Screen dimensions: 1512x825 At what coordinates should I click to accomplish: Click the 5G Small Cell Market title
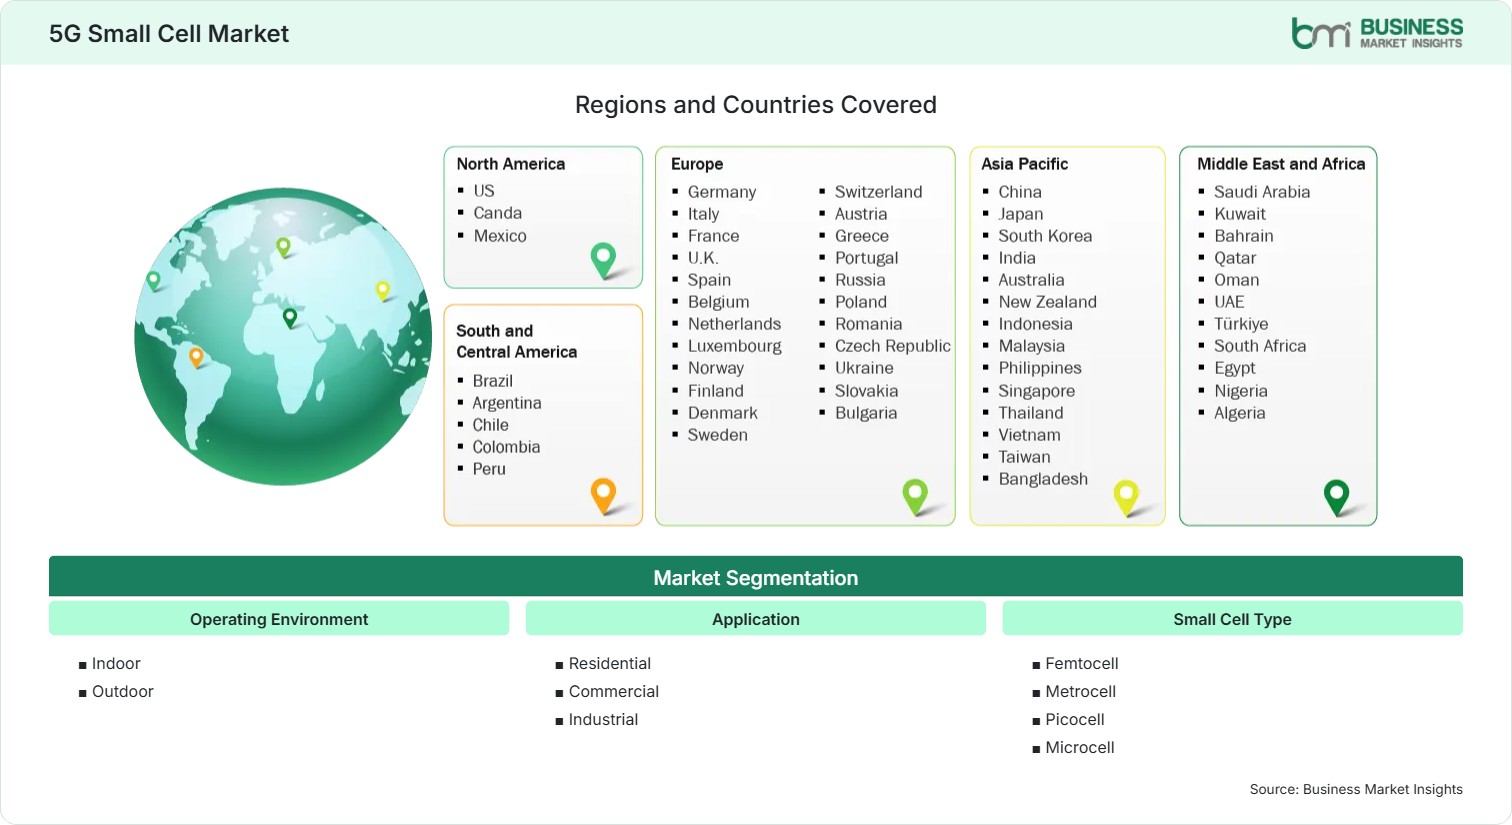point(169,34)
